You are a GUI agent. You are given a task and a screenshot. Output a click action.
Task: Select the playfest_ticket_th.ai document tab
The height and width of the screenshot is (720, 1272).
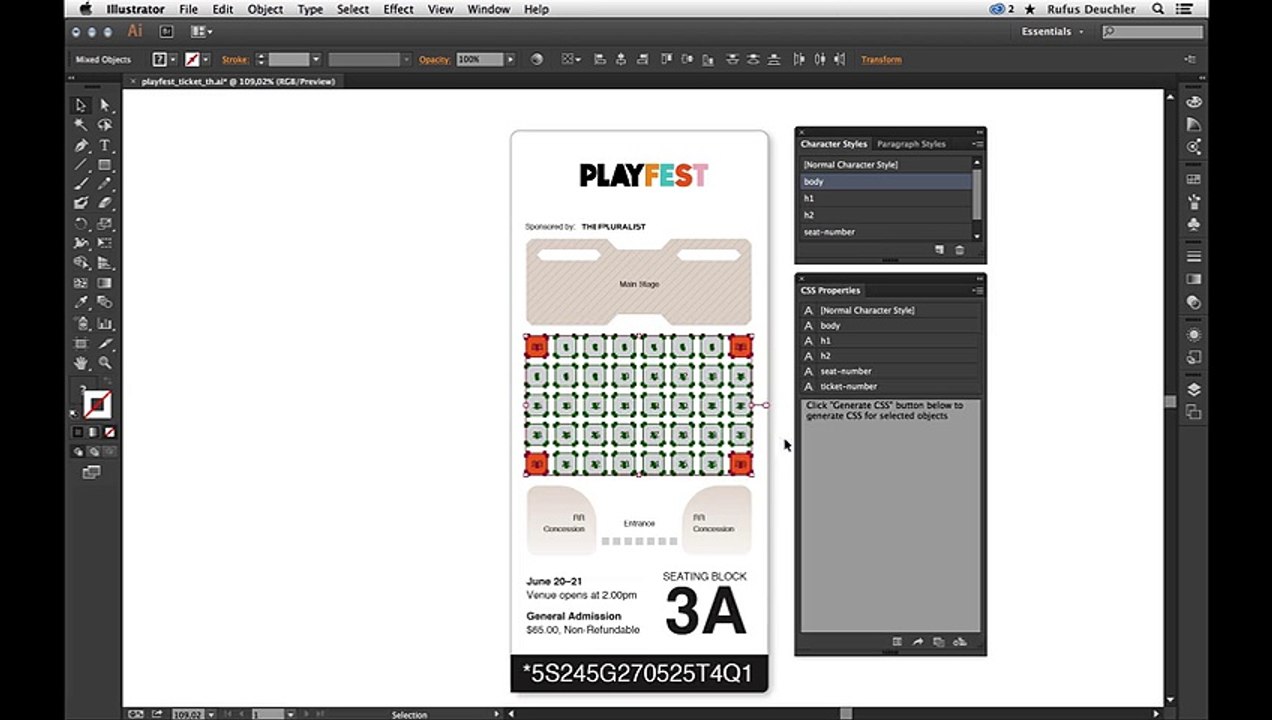coord(237,82)
